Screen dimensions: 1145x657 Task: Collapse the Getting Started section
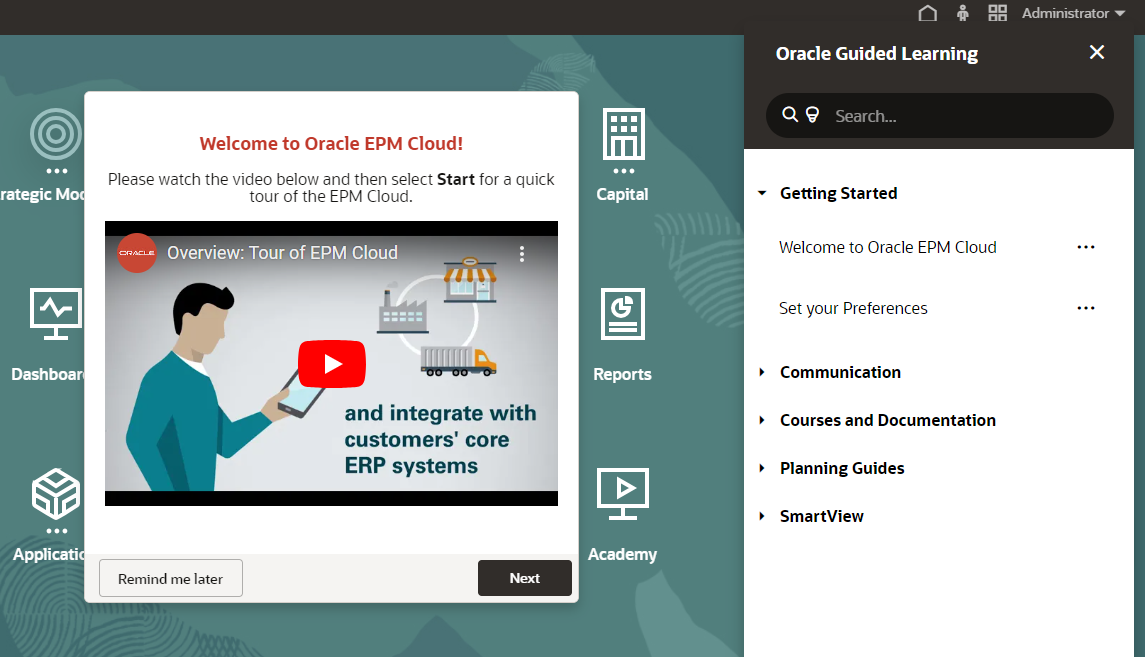click(762, 193)
